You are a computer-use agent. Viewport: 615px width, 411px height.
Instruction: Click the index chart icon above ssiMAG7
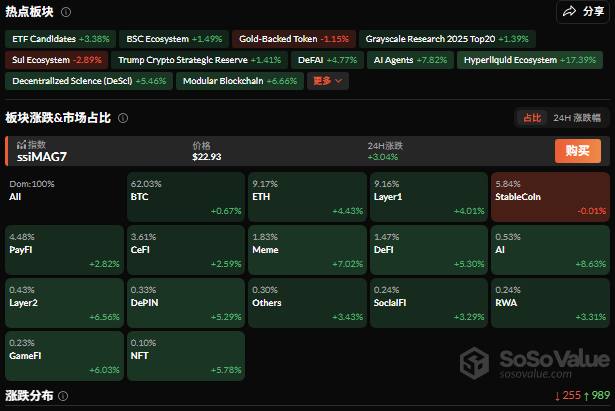21,145
